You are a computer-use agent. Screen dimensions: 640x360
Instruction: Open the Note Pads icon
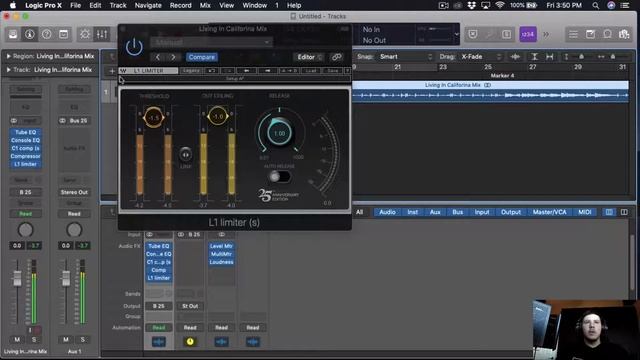(x=590, y=34)
